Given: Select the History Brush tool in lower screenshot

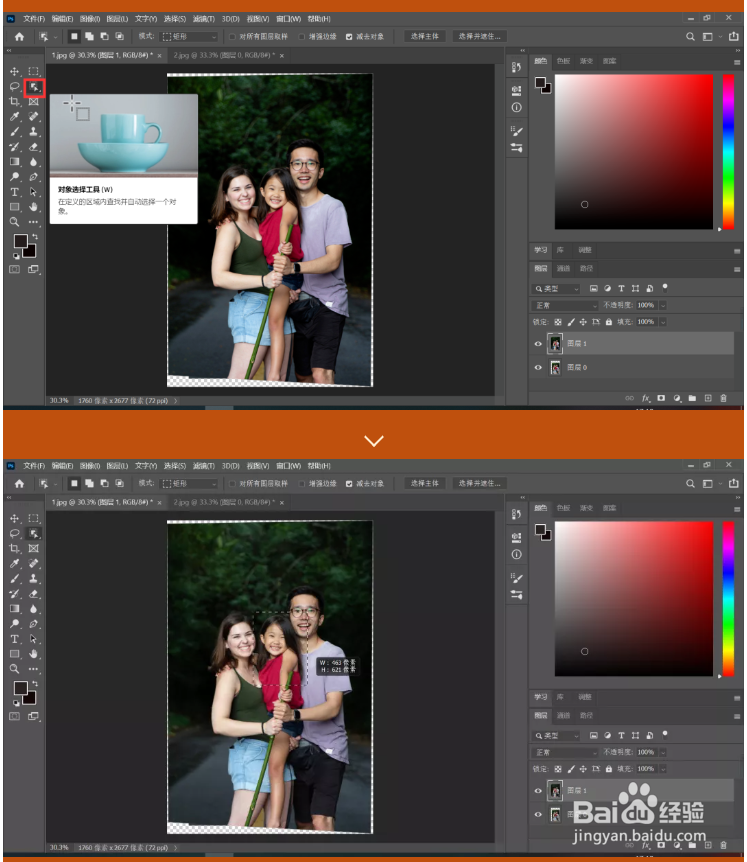Looking at the screenshot, I should 14,594.
